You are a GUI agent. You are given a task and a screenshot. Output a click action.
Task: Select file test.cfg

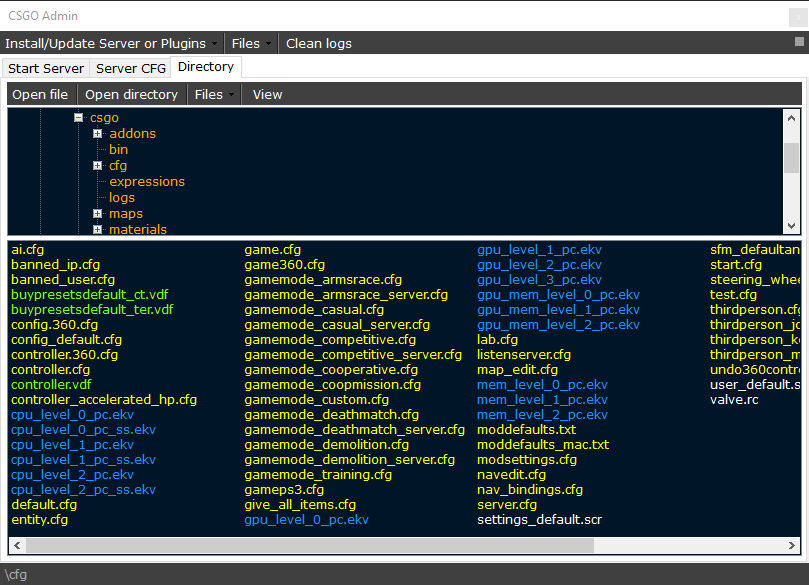(x=733, y=295)
